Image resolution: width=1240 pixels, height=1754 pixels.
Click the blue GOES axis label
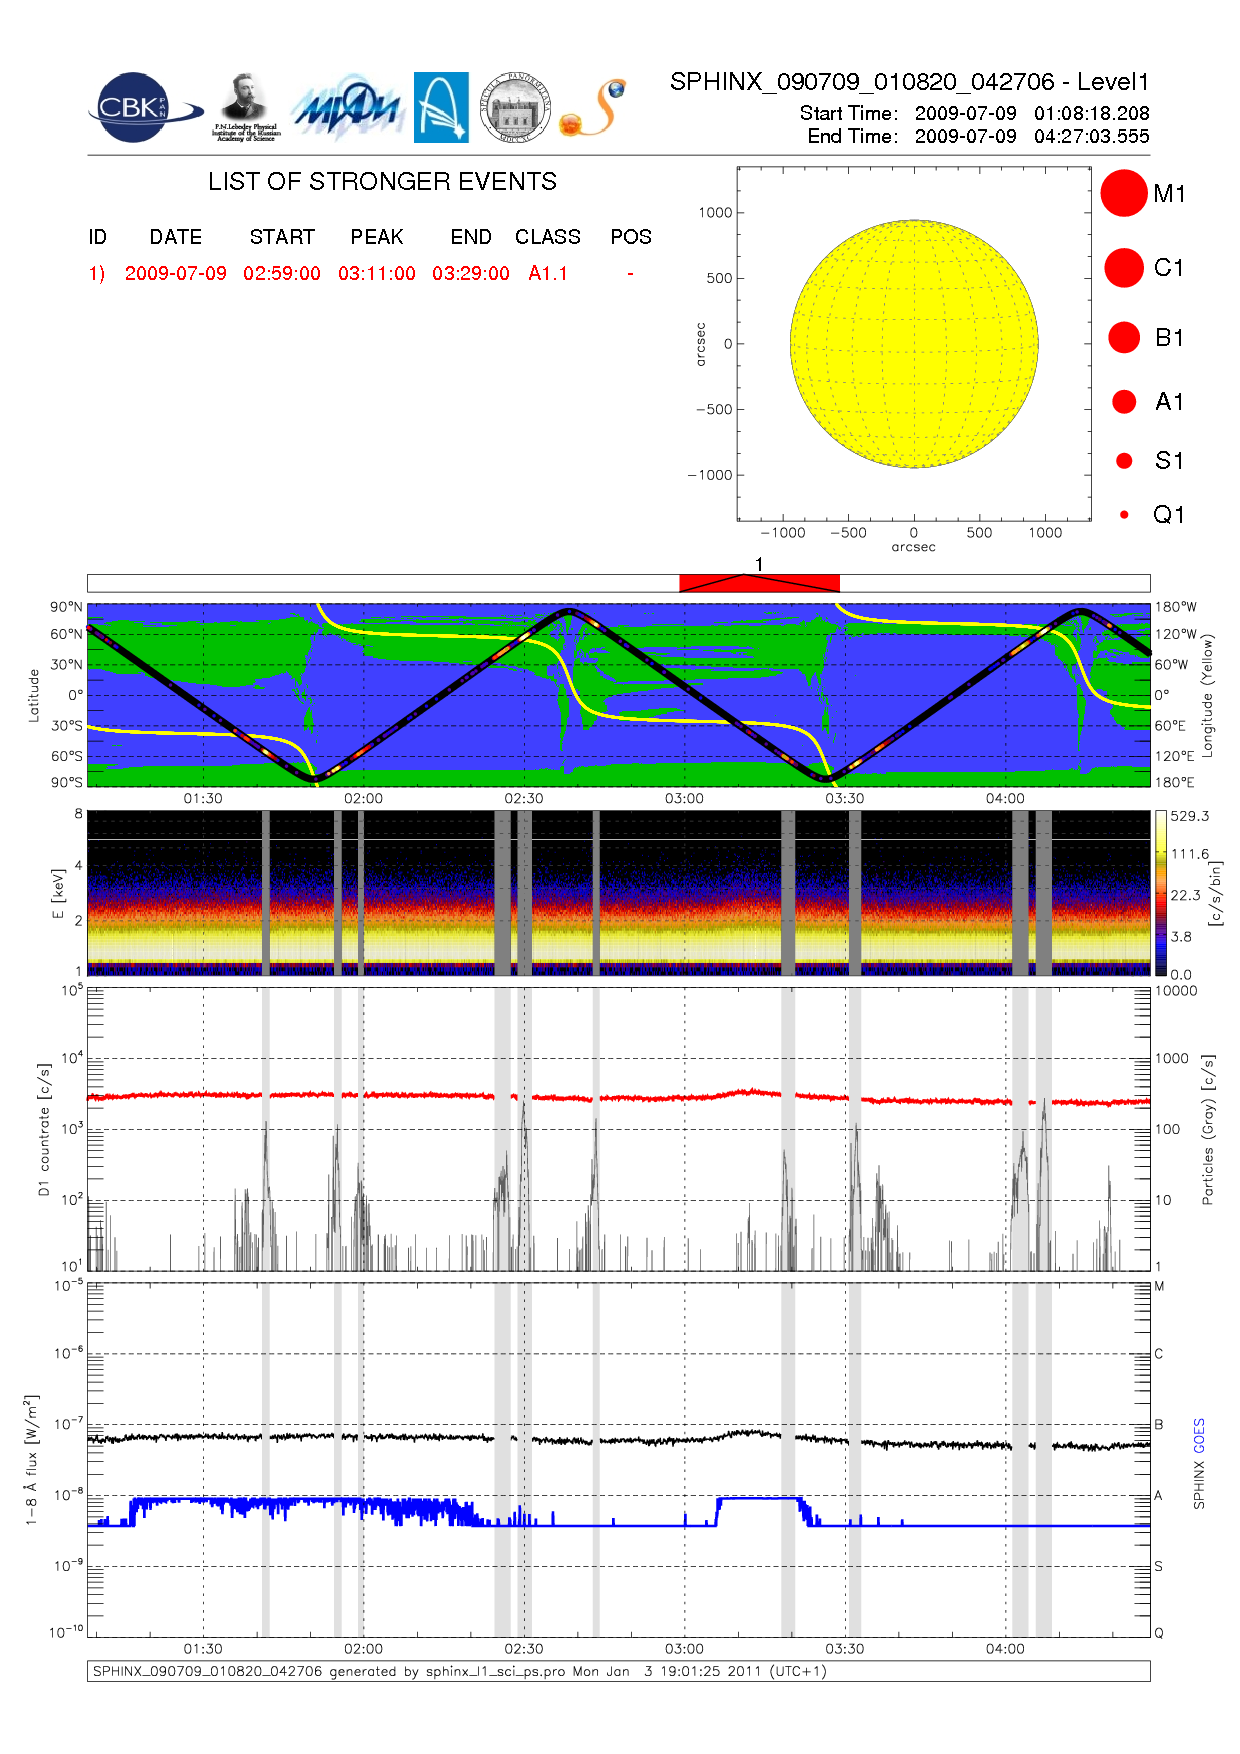[x=1199, y=1436]
